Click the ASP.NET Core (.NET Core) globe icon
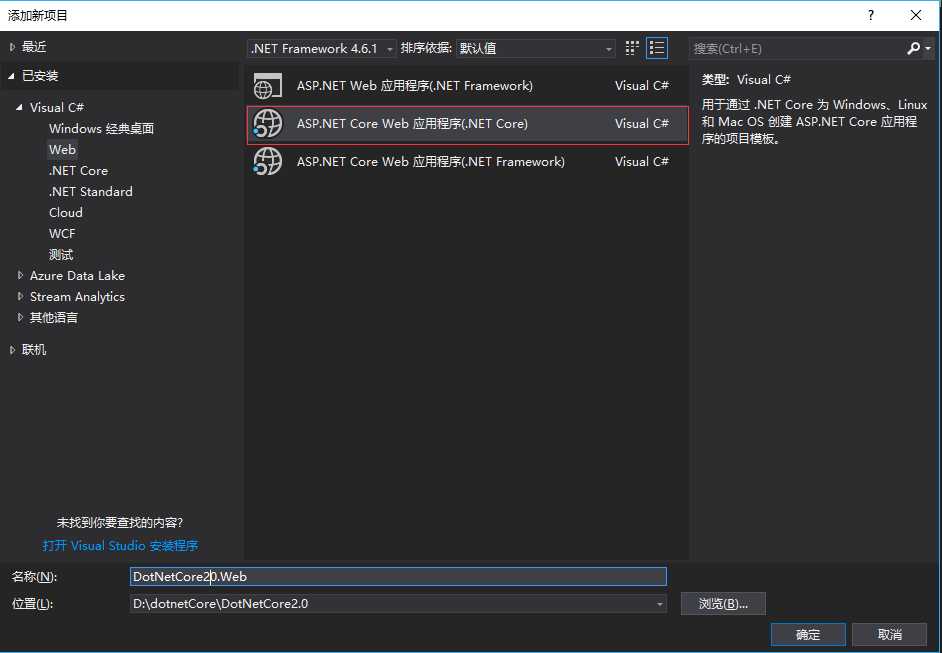The image size is (942, 653). tap(267, 124)
